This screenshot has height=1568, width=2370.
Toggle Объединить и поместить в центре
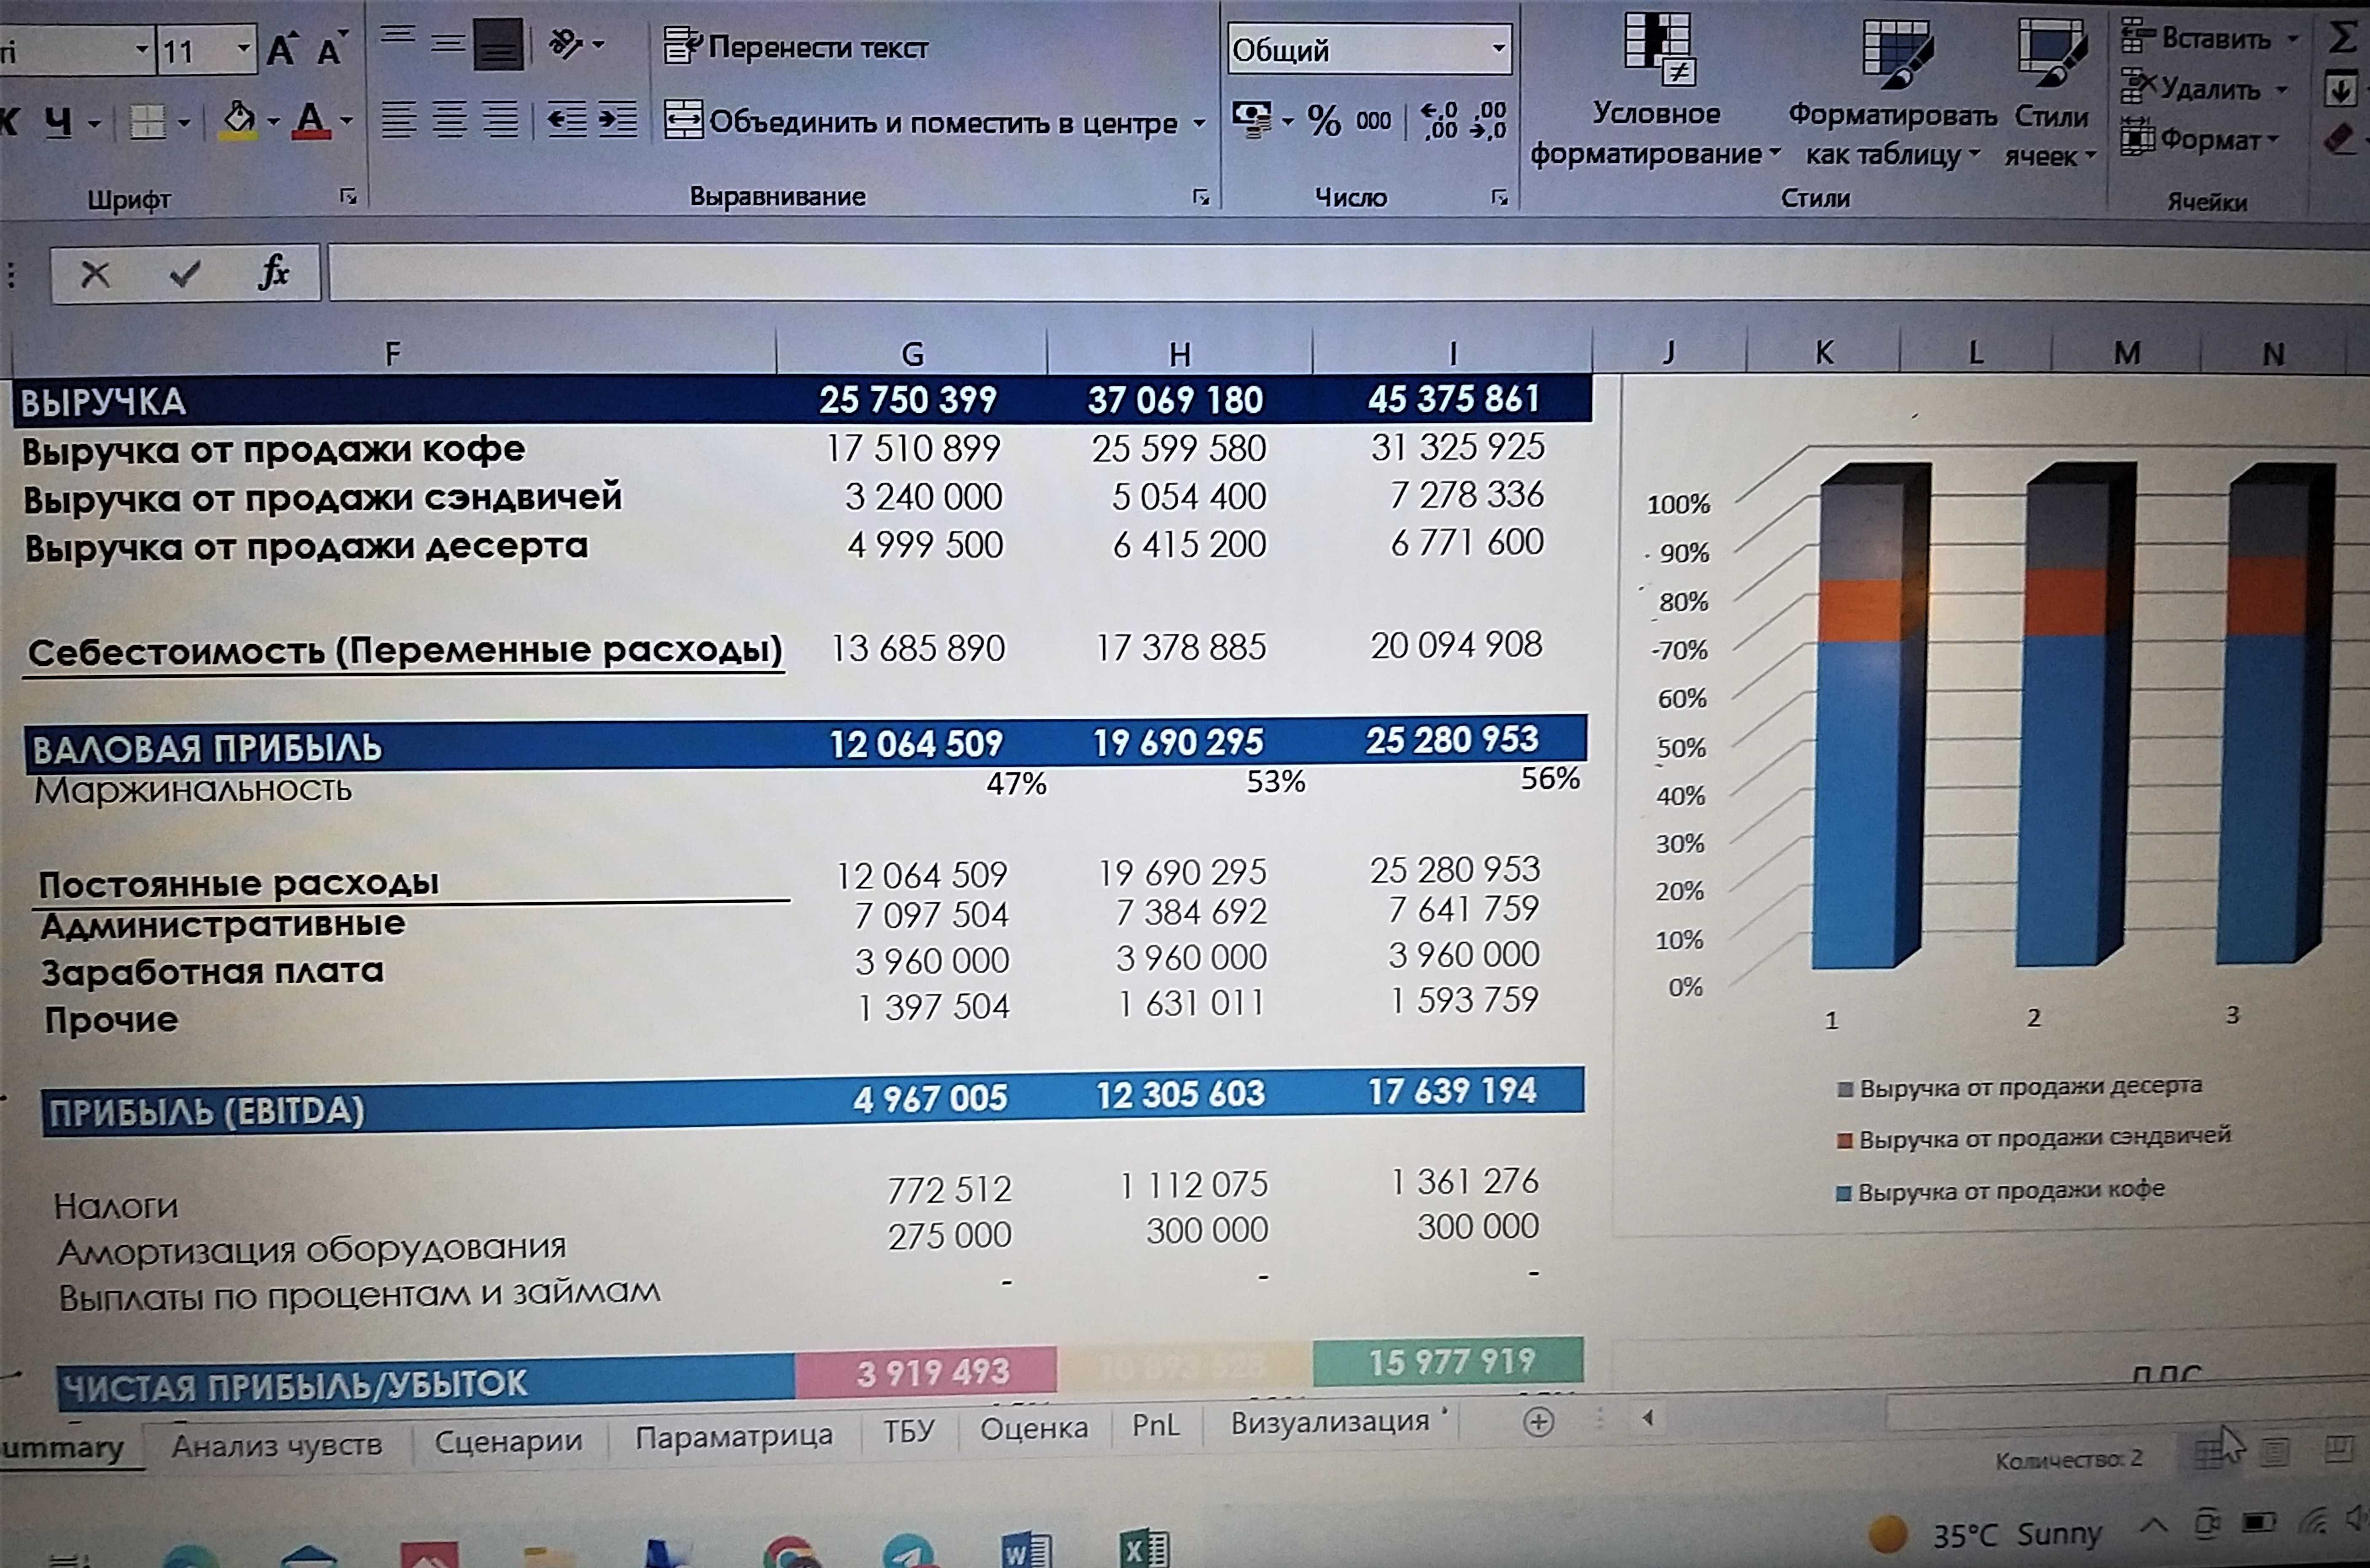pos(921,122)
